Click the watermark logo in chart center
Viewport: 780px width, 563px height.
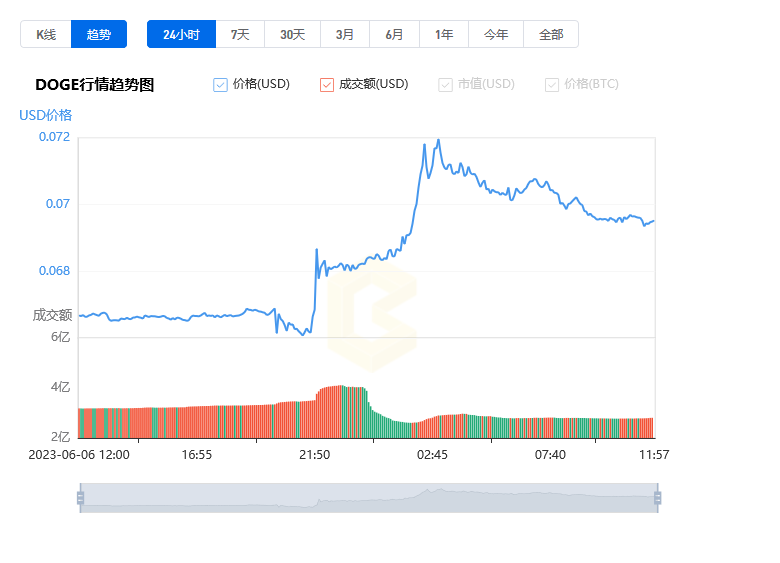click(x=372, y=318)
